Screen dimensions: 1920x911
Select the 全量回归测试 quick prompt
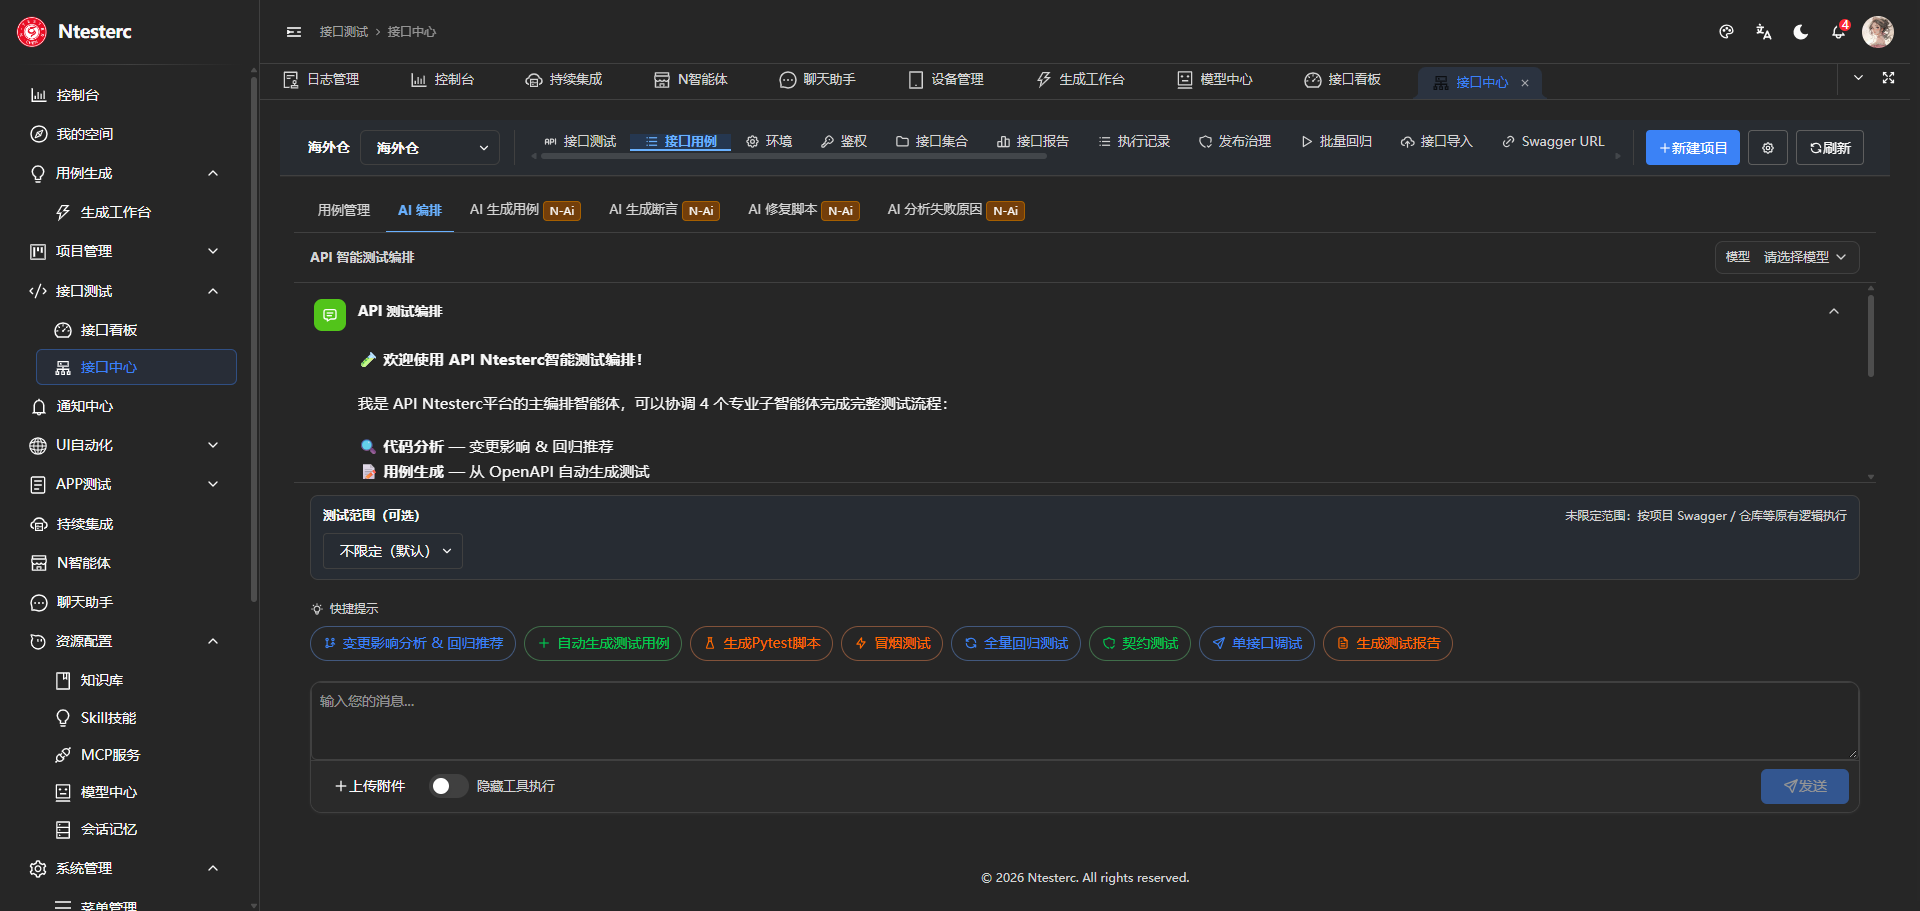click(1016, 643)
